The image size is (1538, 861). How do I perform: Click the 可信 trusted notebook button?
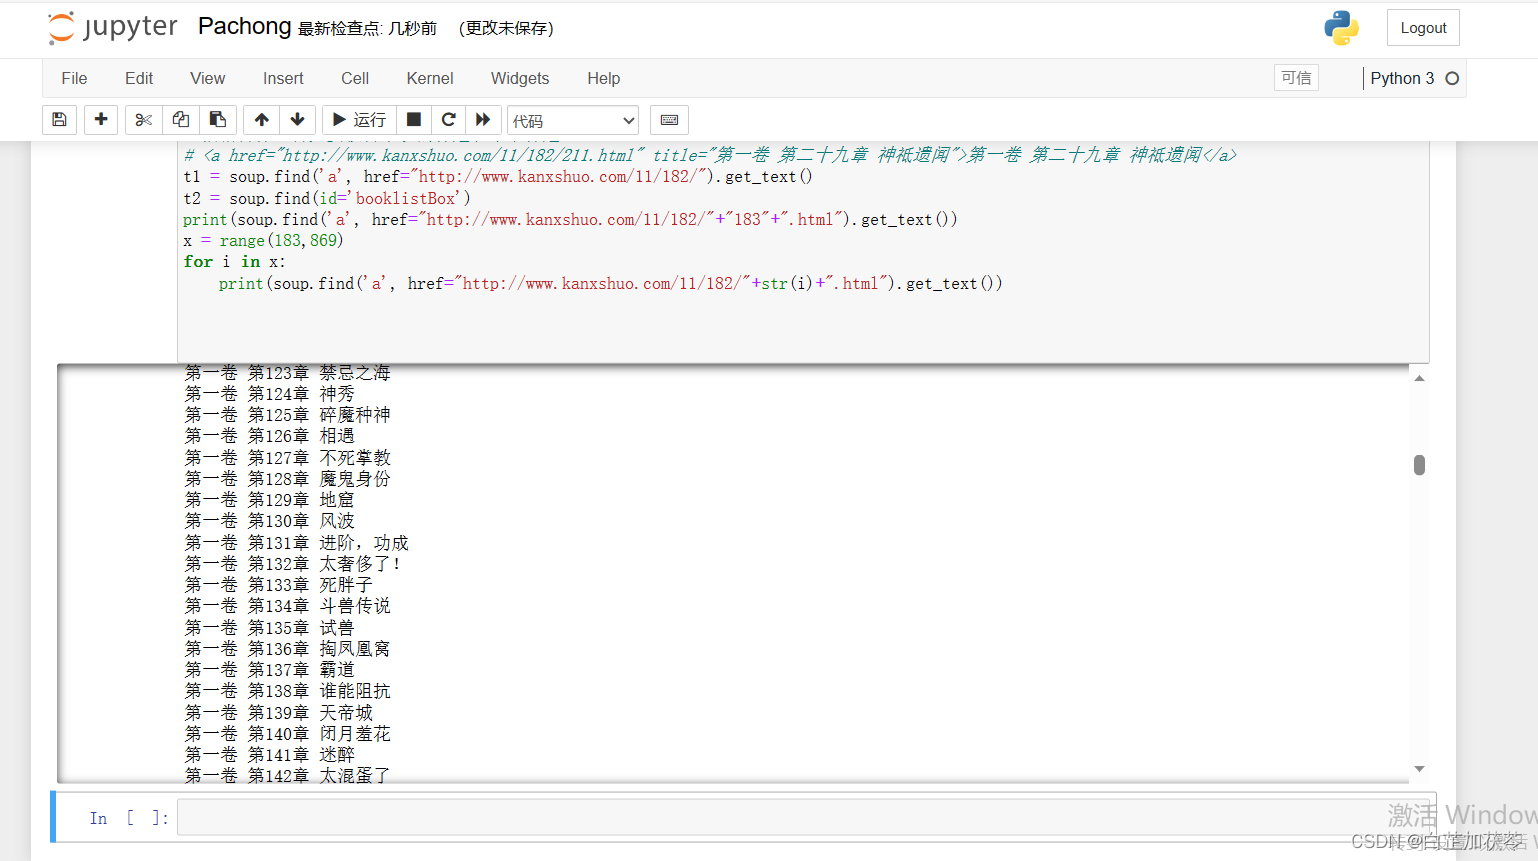pyautogui.click(x=1296, y=78)
